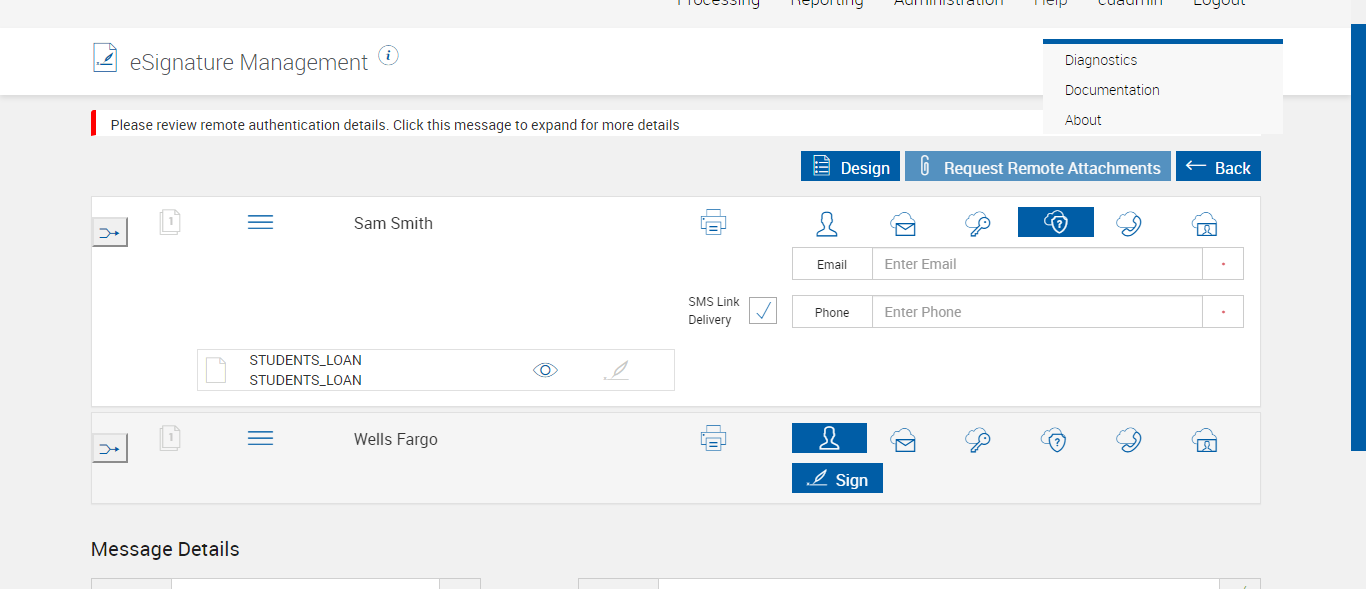Select cloud key authentication icon for Sam Smith

tap(978, 224)
